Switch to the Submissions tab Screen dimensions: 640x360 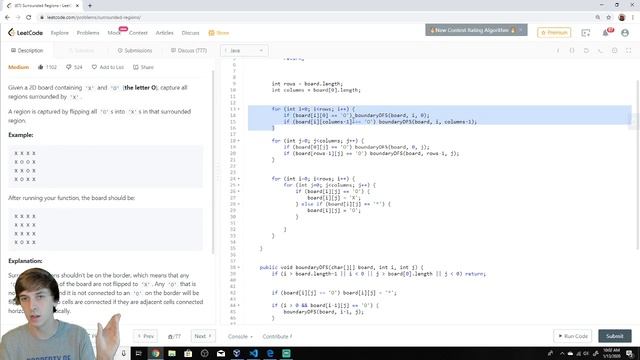(135, 50)
